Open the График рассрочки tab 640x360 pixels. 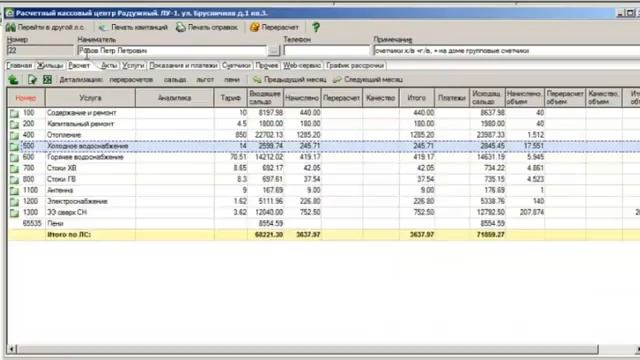[355, 65]
